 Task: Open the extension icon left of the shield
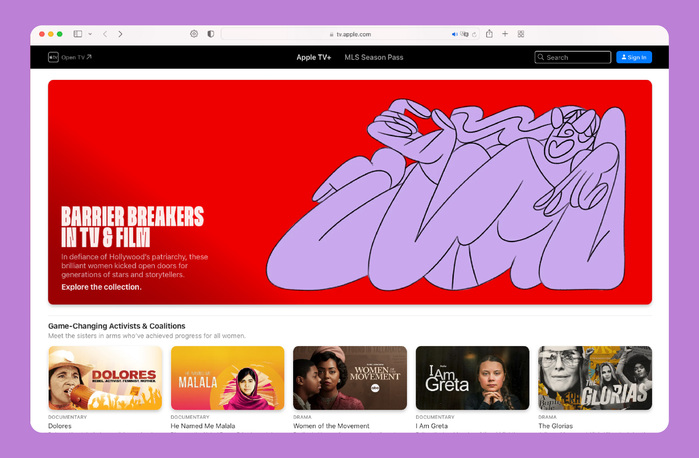[194, 34]
